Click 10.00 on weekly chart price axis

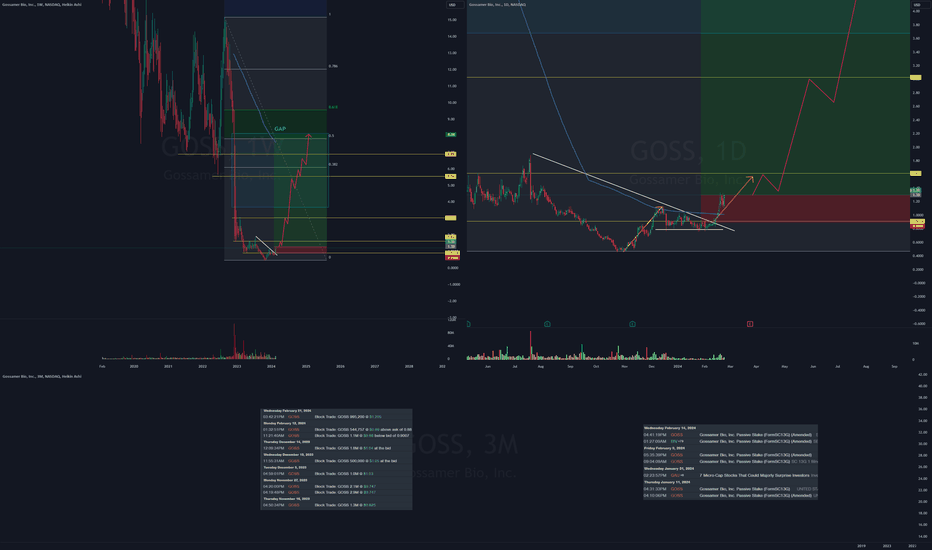coord(452,102)
